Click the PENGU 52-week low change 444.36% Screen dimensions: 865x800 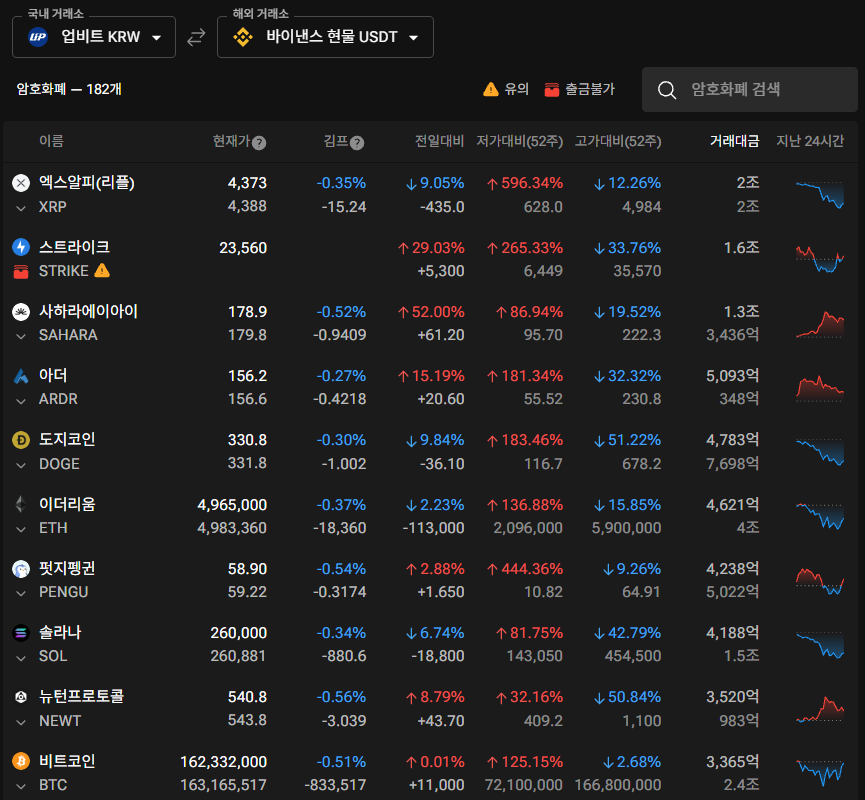click(x=525, y=569)
